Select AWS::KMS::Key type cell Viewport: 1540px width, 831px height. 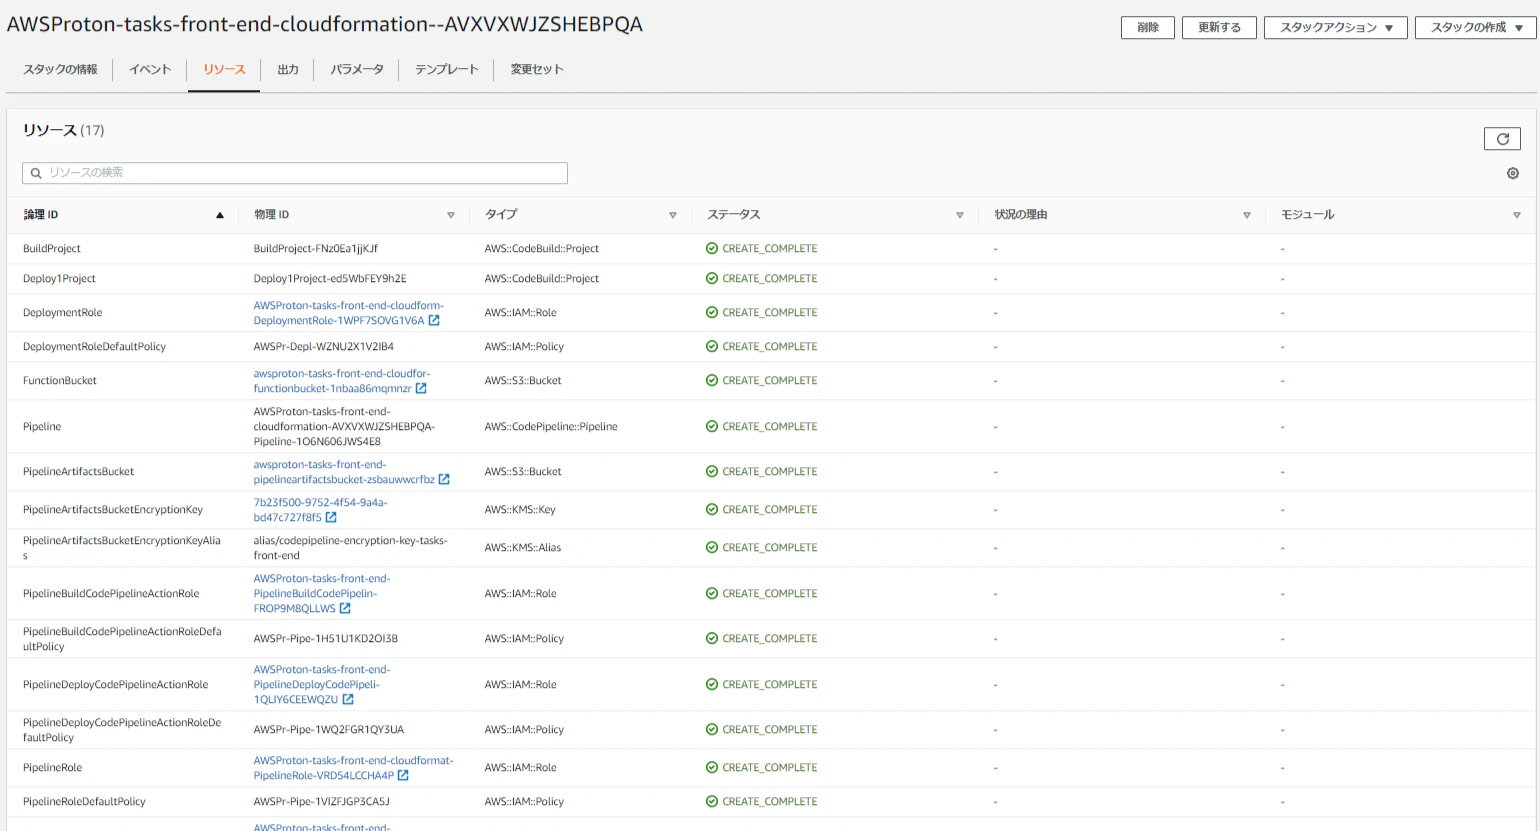[520, 510]
